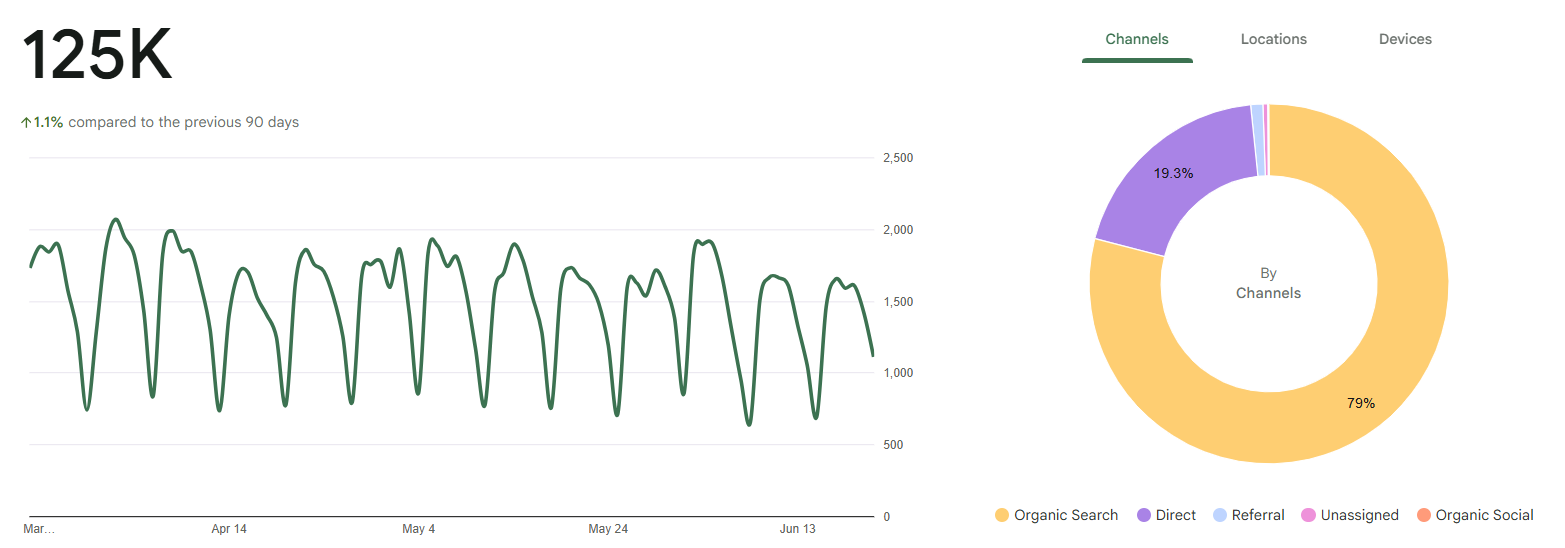
Task: Click the 19.3% purple donut segment label
Action: coord(1173,173)
